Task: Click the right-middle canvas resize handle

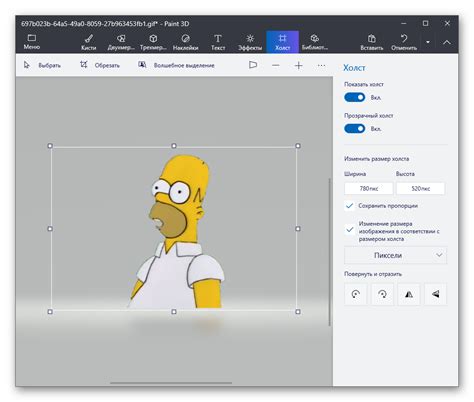Action: [x=298, y=229]
